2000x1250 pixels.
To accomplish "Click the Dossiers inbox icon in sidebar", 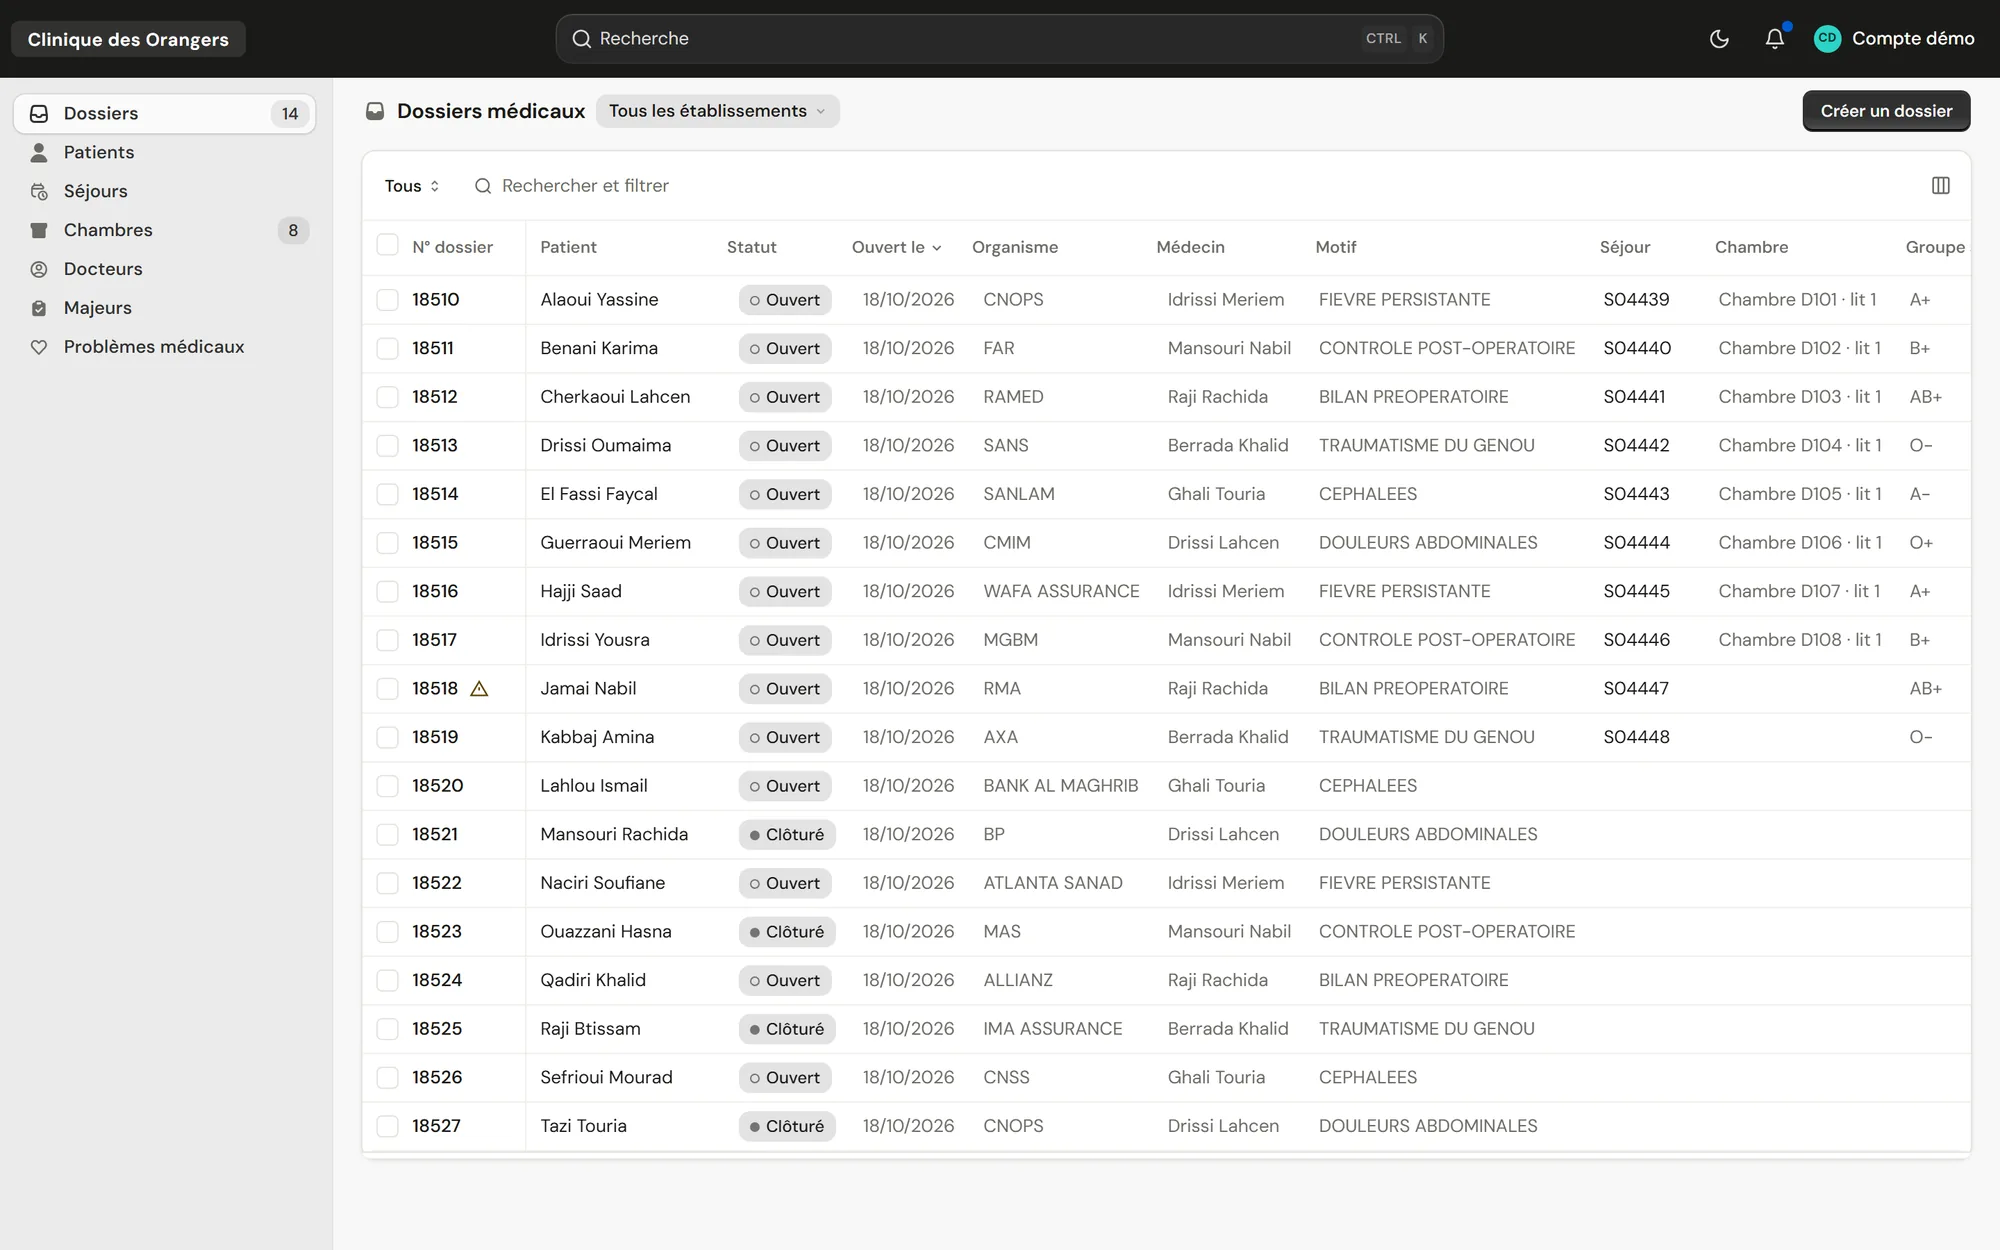I will tap(39, 114).
